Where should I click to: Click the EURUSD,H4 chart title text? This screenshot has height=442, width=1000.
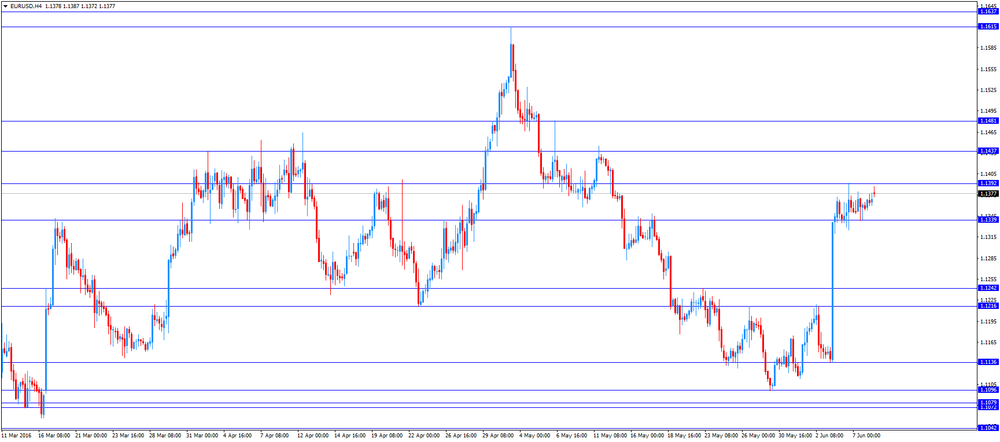pyautogui.click(x=26, y=6)
